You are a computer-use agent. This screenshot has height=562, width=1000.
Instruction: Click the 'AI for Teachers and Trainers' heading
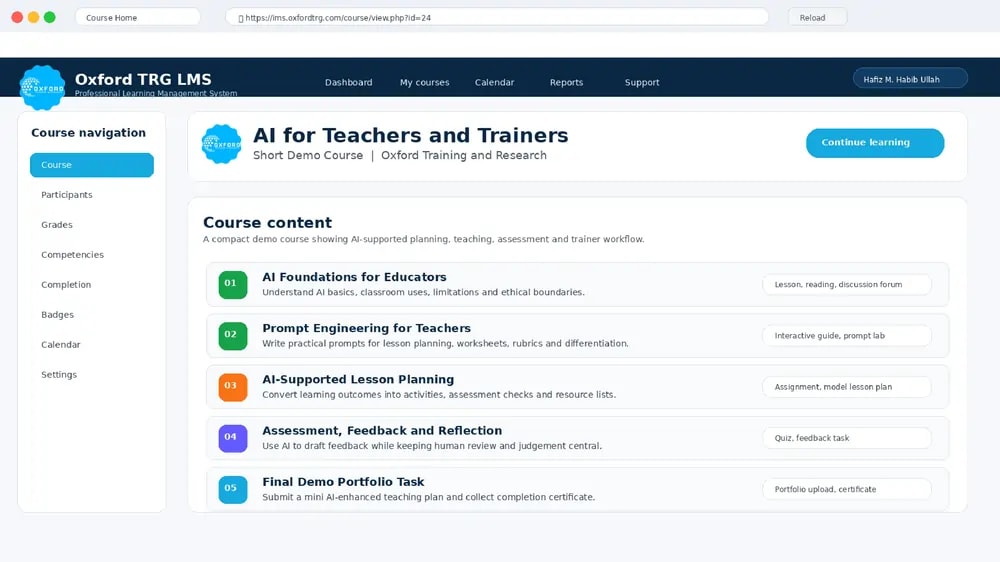410,135
